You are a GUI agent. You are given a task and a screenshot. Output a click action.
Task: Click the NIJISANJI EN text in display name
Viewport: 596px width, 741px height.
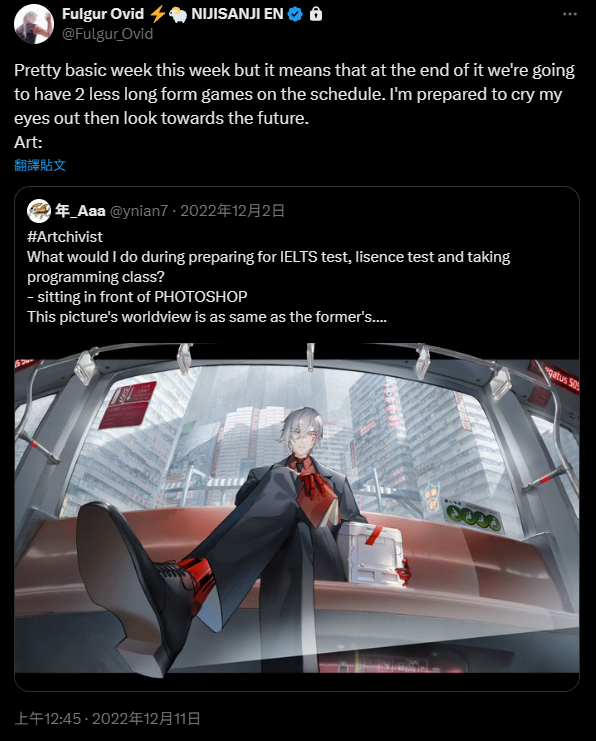[237, 14]
